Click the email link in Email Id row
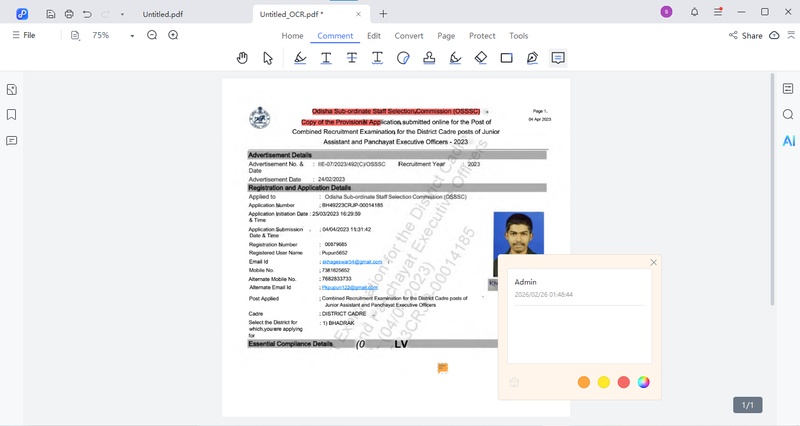The width and height of the screenshot is (800, 426). pos(352,262)
